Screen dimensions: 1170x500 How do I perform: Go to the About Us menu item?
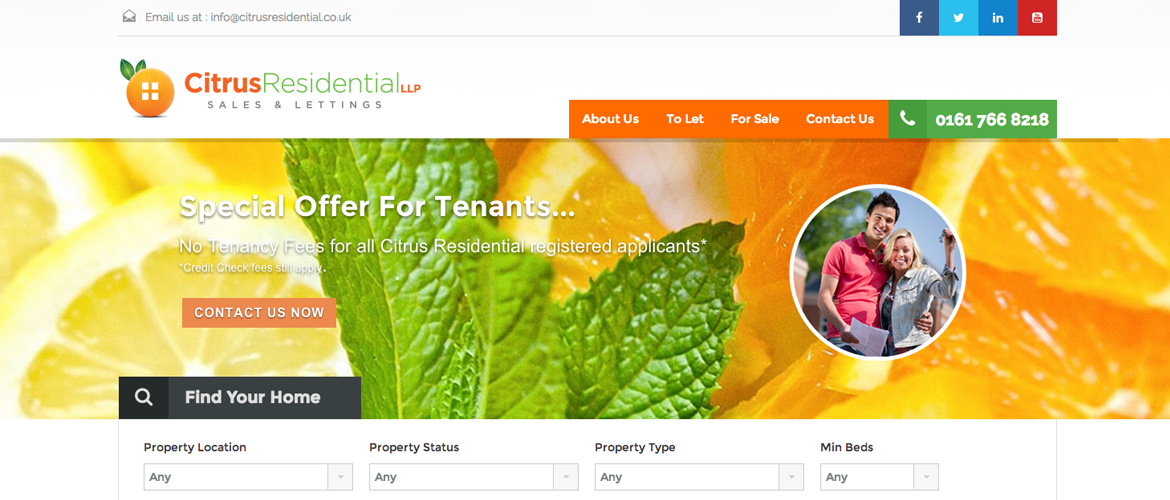610,119
